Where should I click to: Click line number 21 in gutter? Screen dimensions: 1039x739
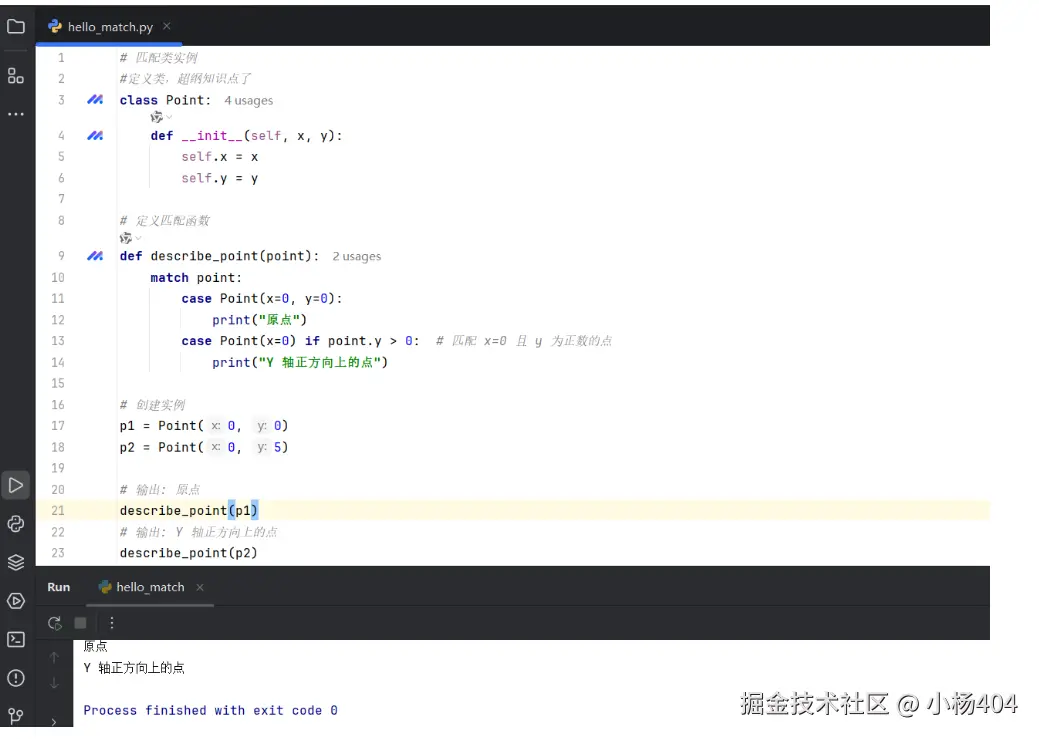pyautogui.click(x=58, y=511)
